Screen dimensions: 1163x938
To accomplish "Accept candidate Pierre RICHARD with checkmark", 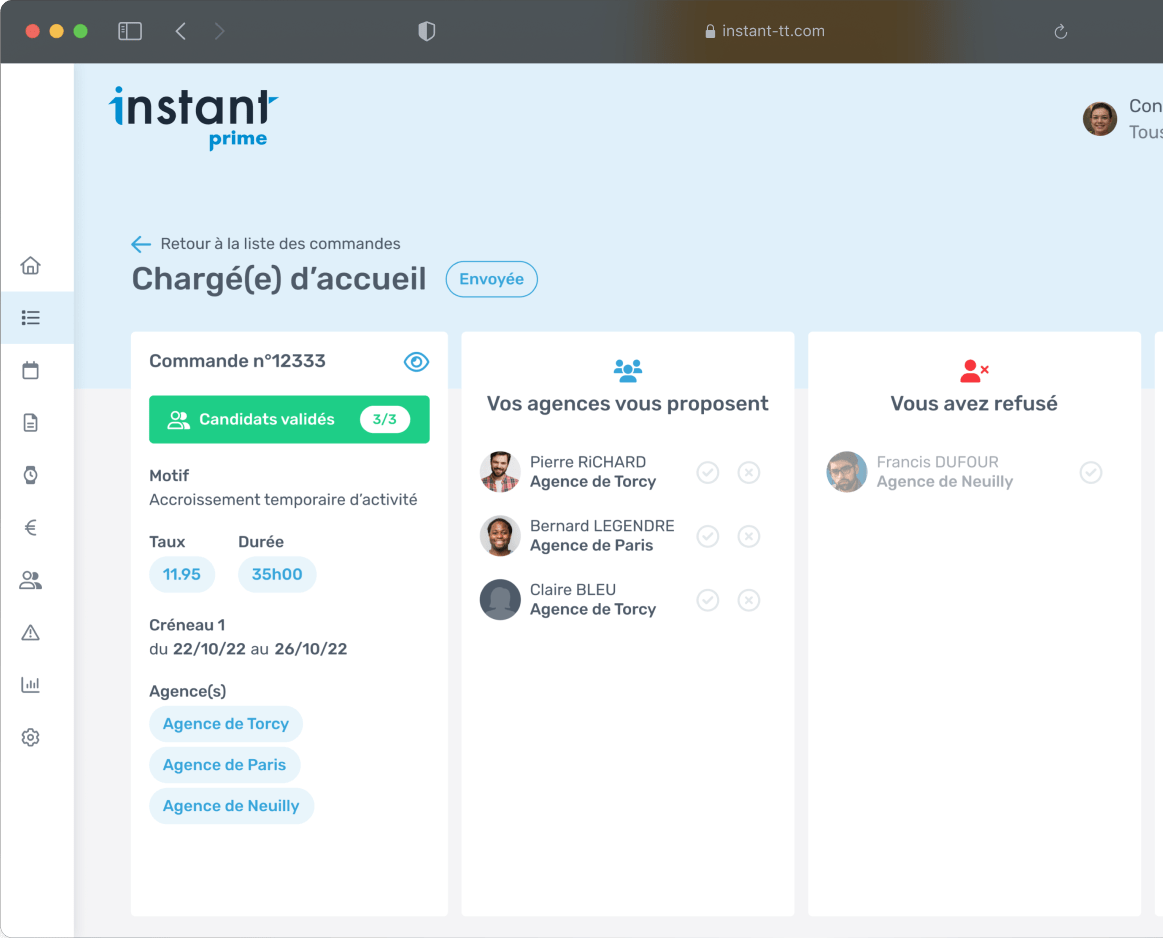I will click(x=708, y=472).
